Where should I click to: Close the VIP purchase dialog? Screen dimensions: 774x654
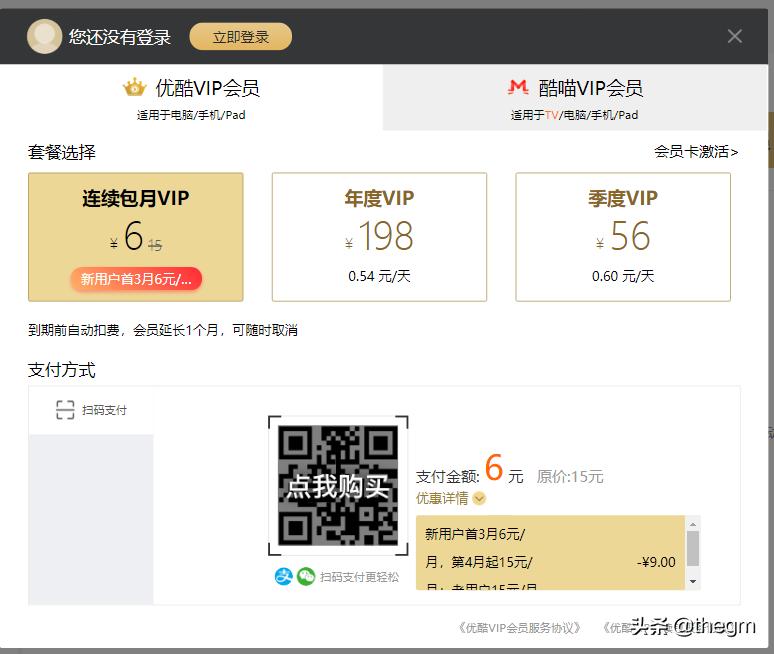pyautogui.click(x=735, y=36)
